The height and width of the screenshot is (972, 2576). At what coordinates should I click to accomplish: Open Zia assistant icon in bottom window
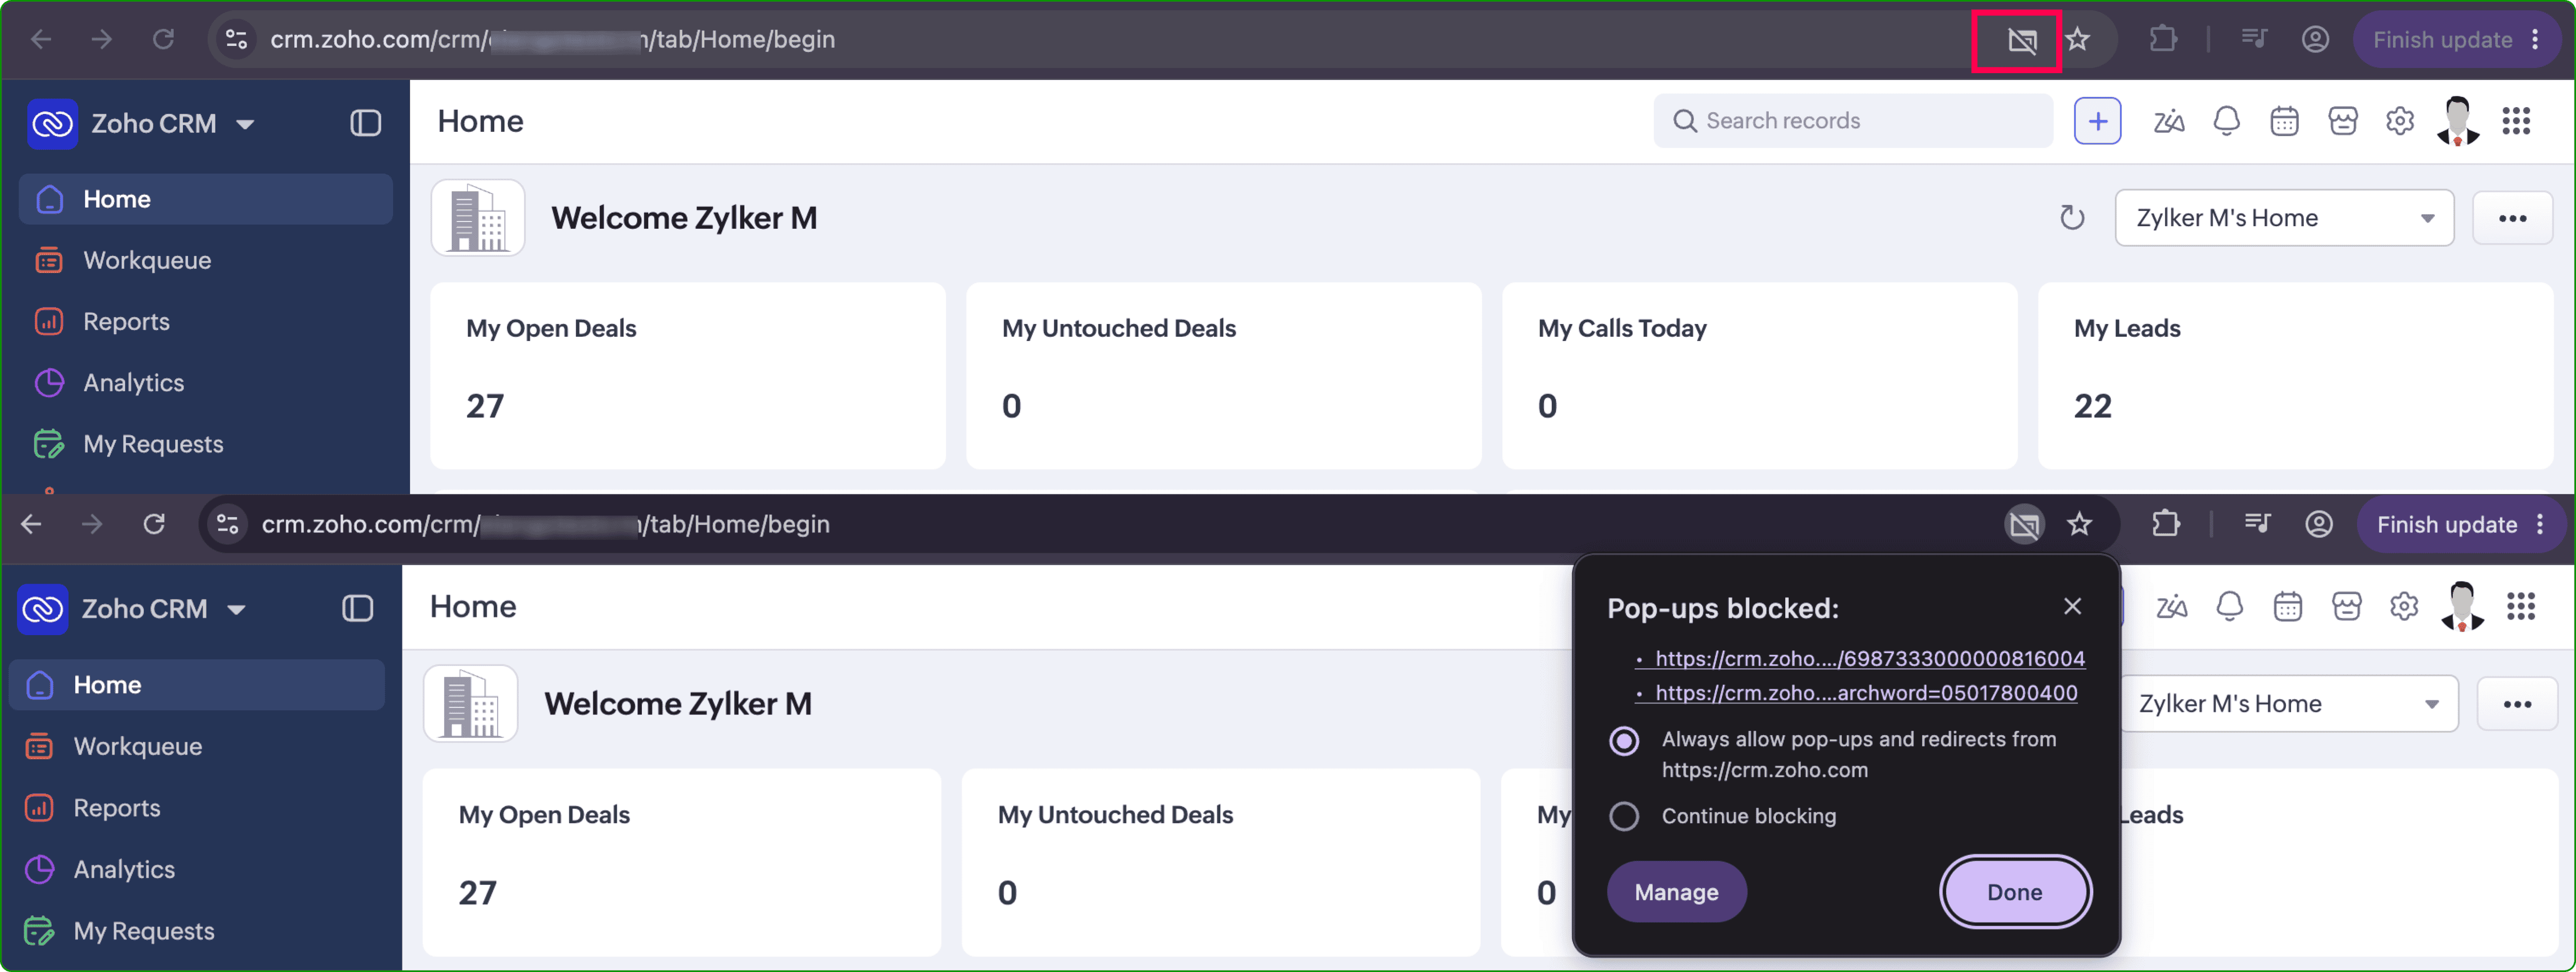pos(2171,607)
